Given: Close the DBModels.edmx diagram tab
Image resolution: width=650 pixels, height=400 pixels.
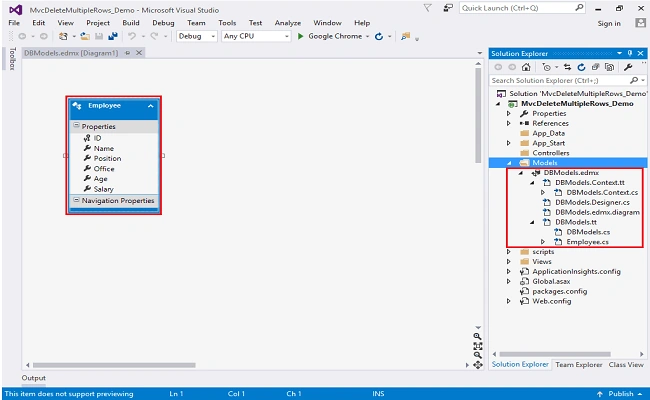Looking at the screenshot, I should click(x=139, y=53).
